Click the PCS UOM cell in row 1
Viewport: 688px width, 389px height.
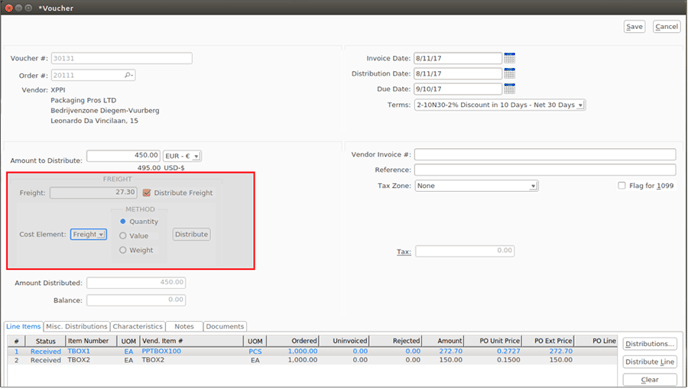(x=255, y=351)
